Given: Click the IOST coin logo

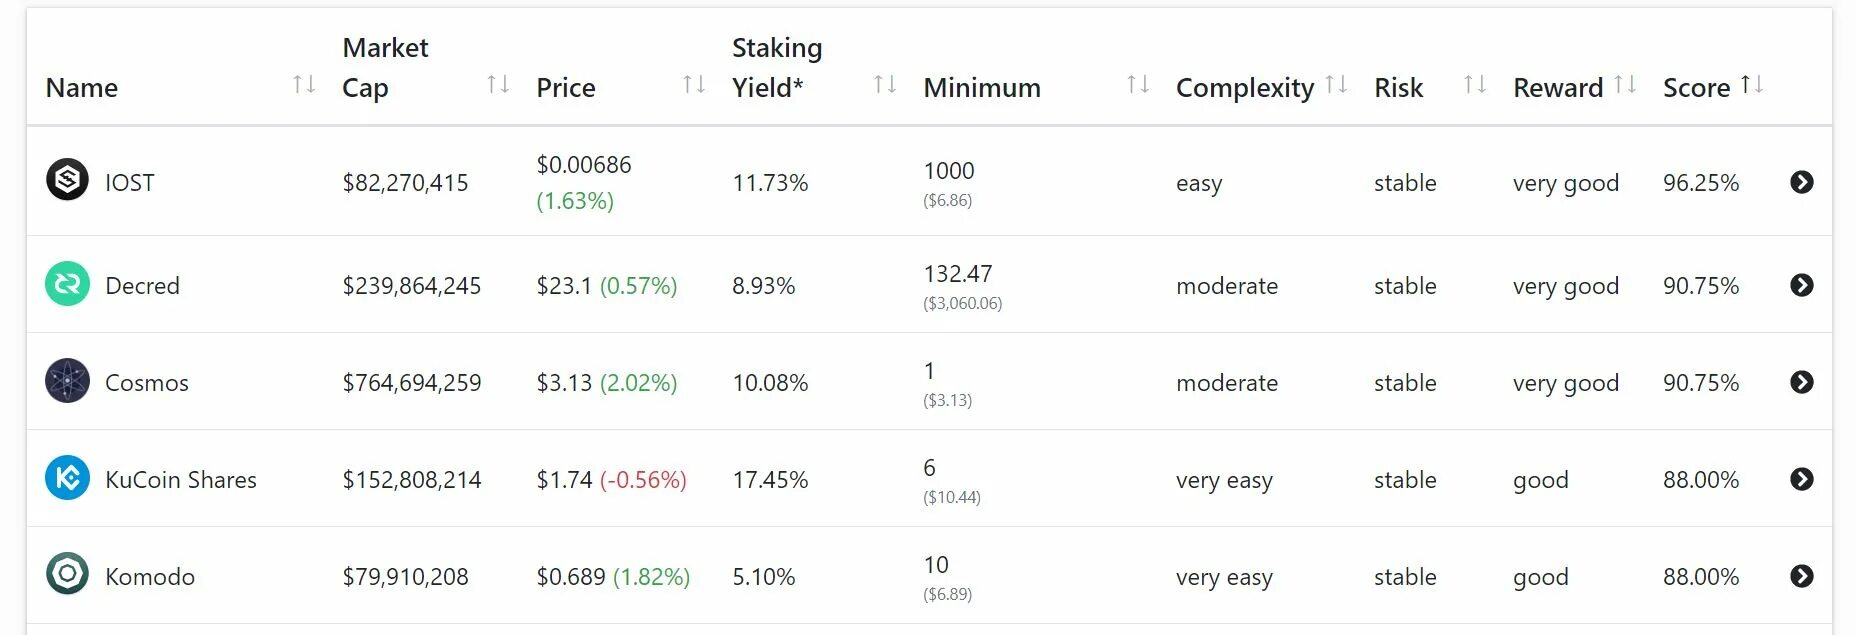Looking at the screenshot, I should 67,180.
